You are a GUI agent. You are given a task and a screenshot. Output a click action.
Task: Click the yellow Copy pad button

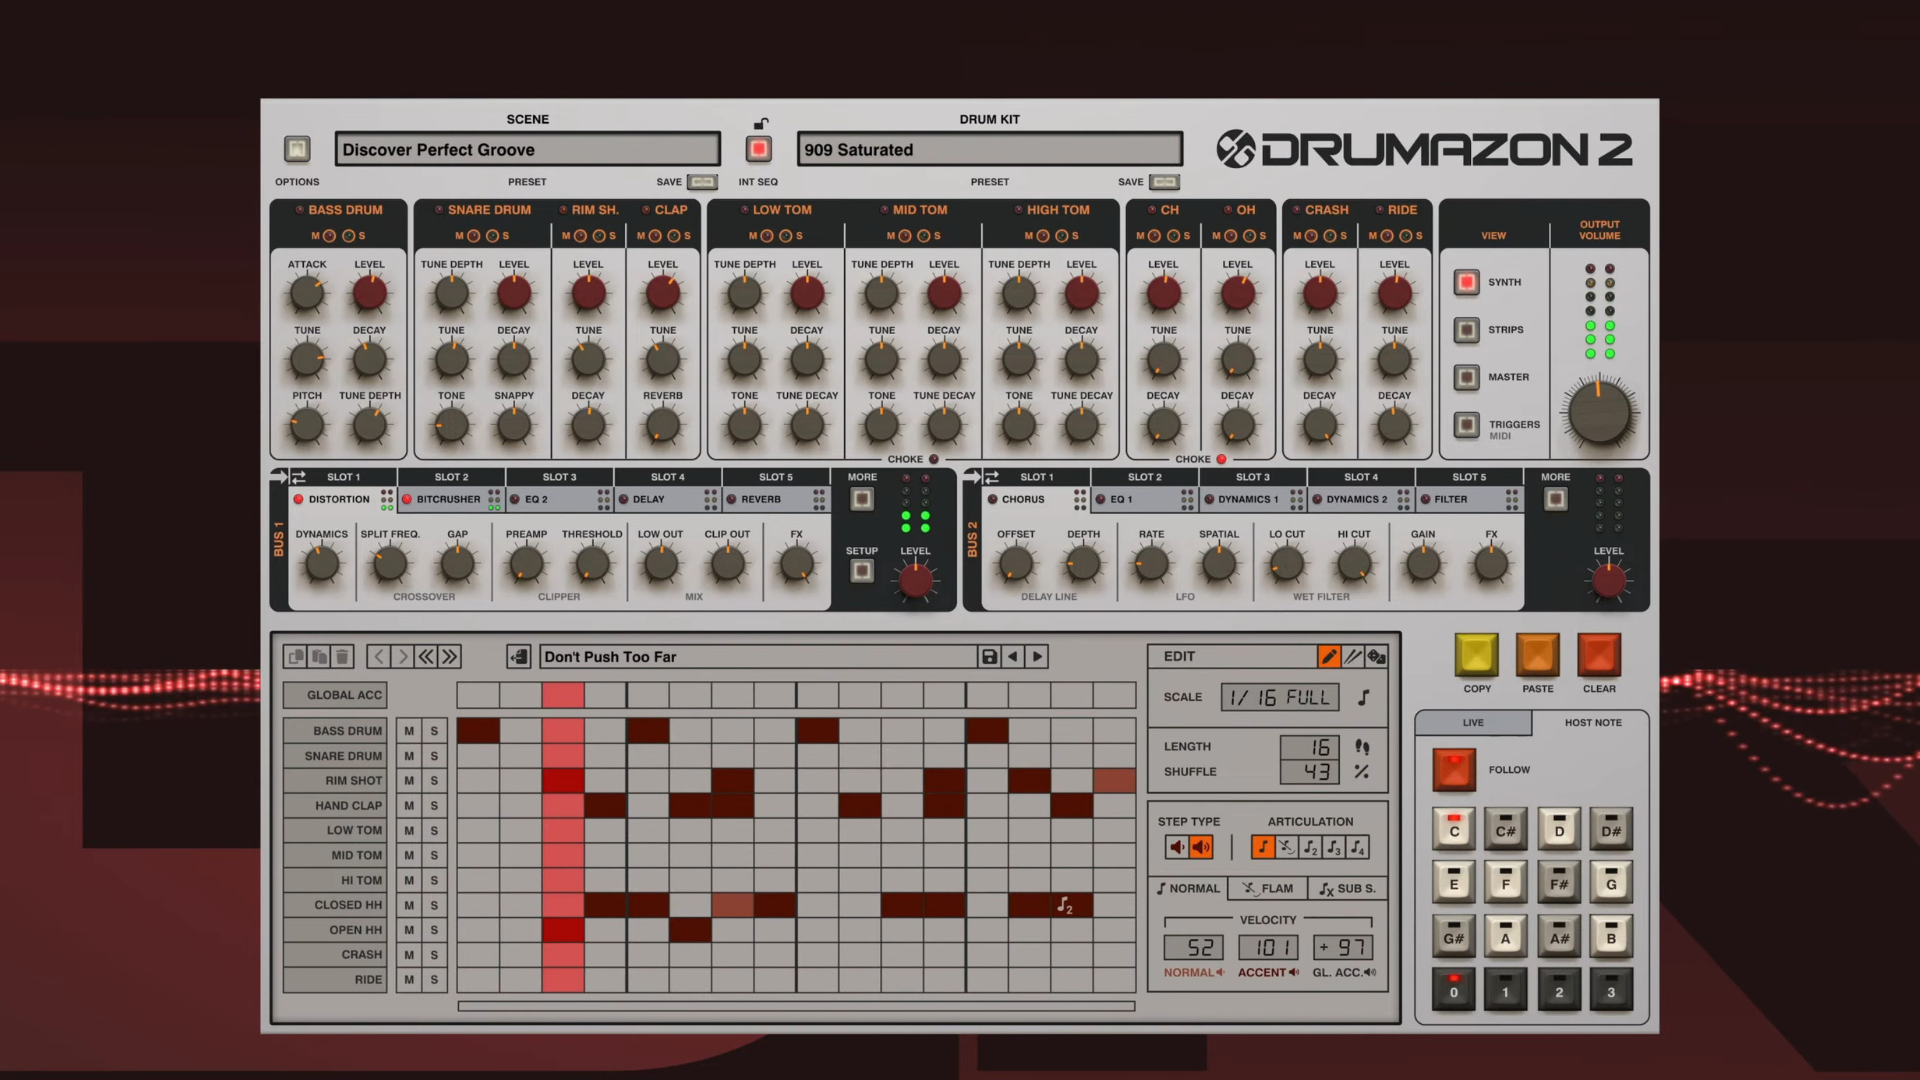click(x=1476, y=656)
